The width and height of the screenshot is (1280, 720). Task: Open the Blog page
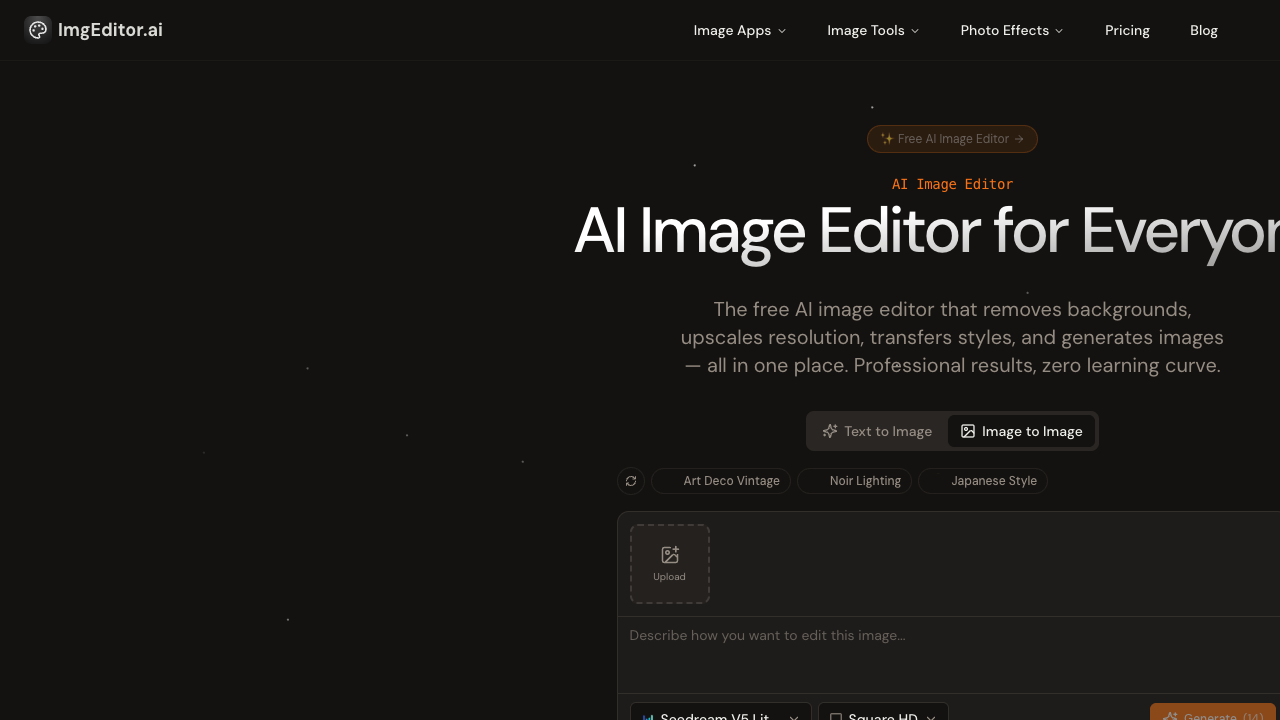(1204, 30)
